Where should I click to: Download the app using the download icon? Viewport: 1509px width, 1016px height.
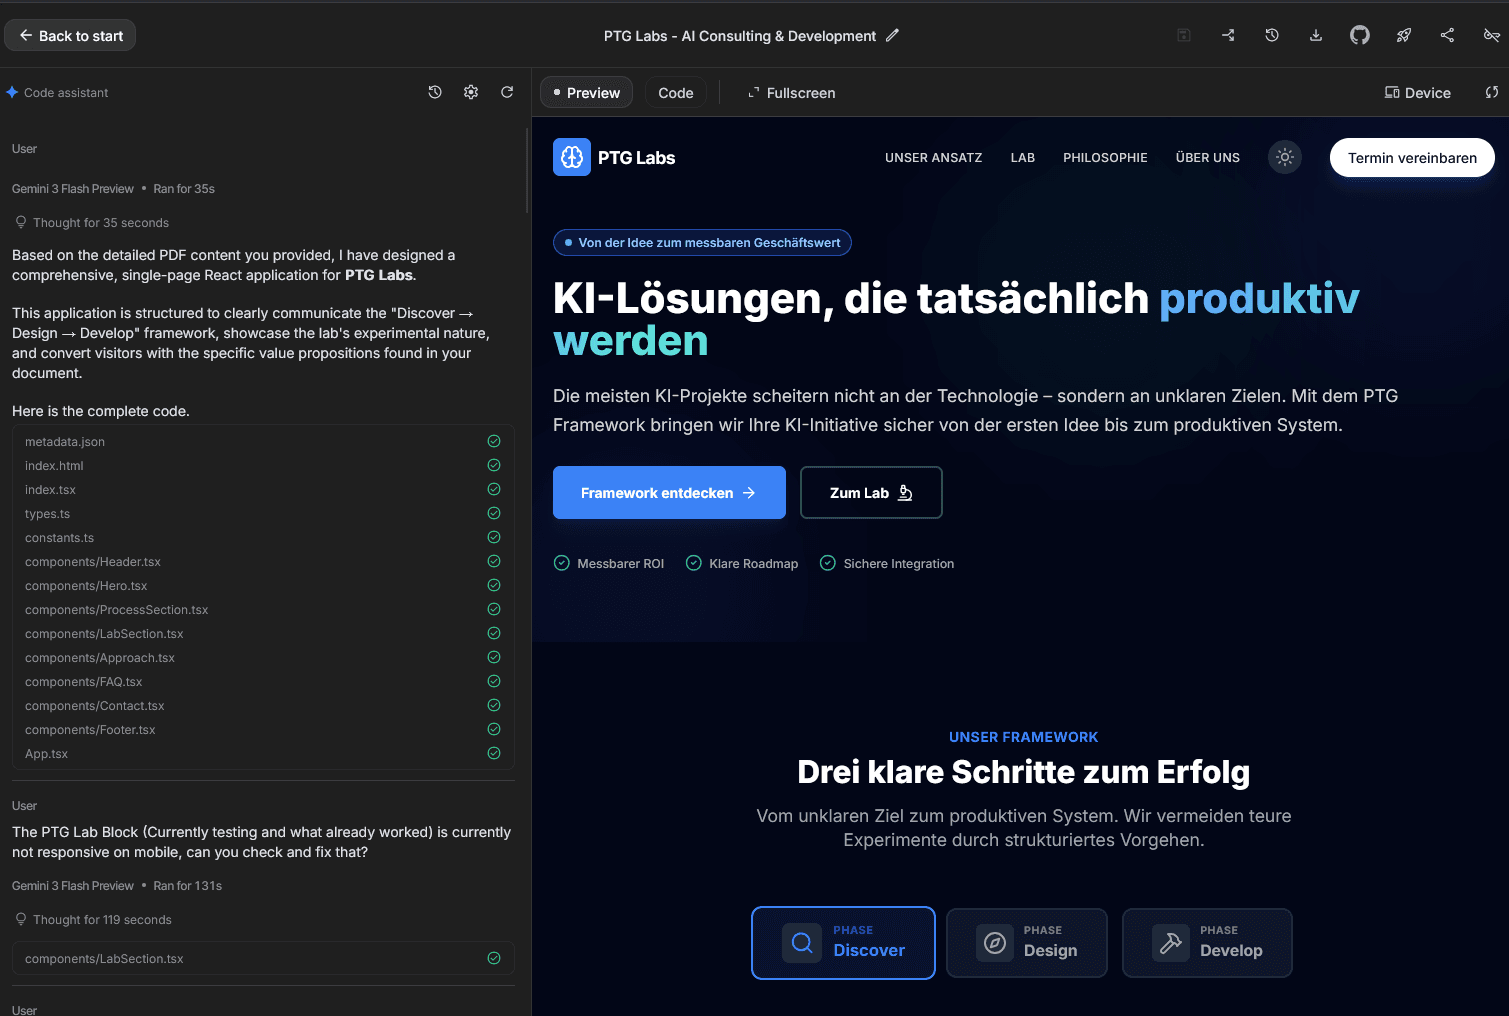[1315, 36]
